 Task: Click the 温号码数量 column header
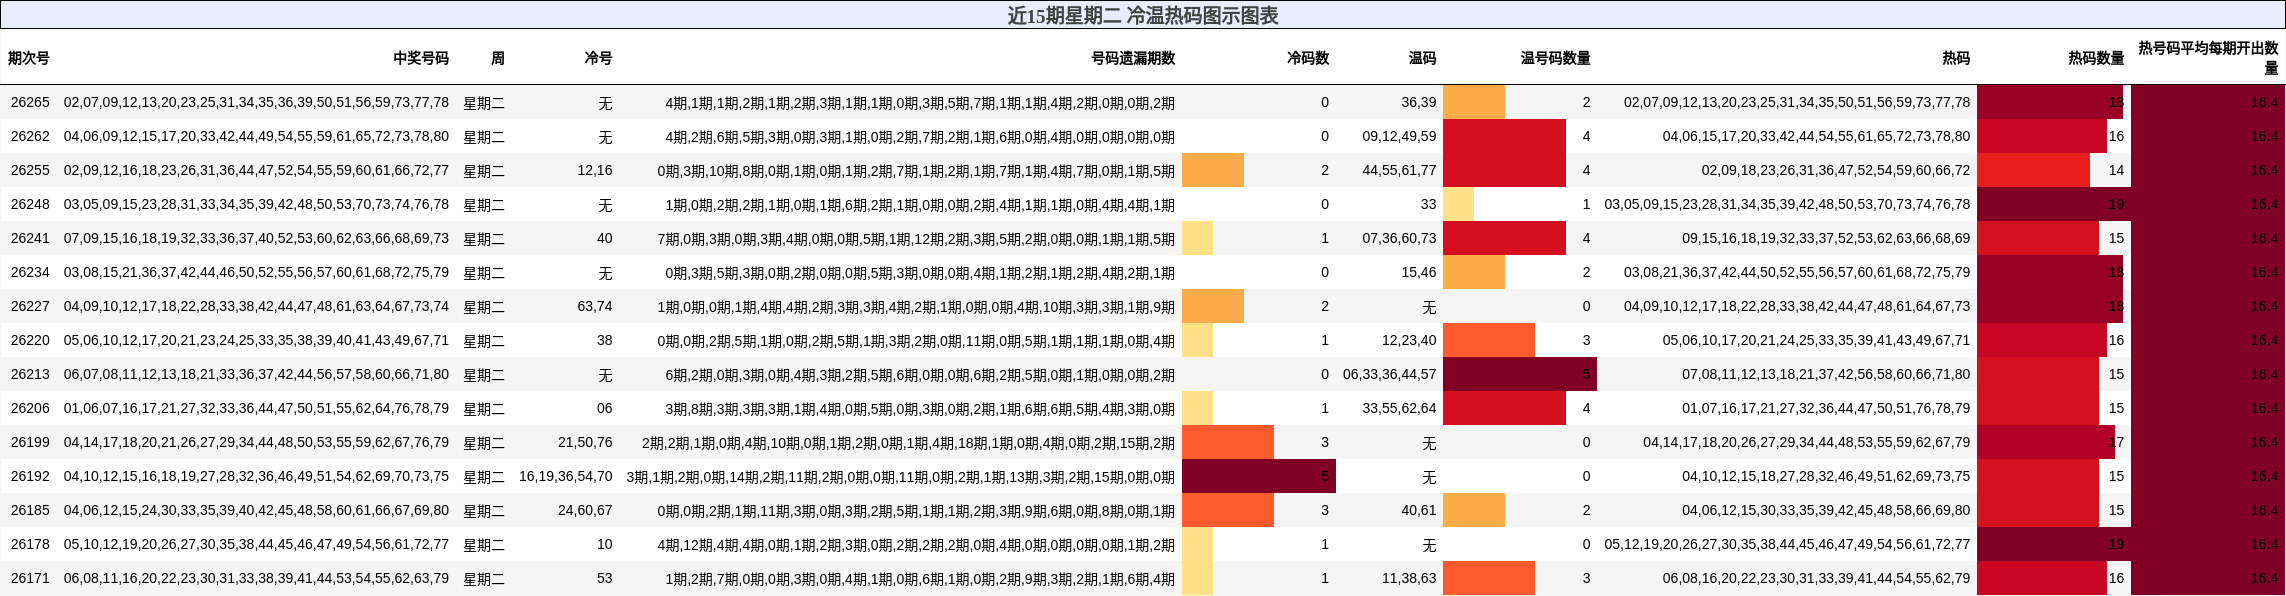click(x=1556, y=58)
